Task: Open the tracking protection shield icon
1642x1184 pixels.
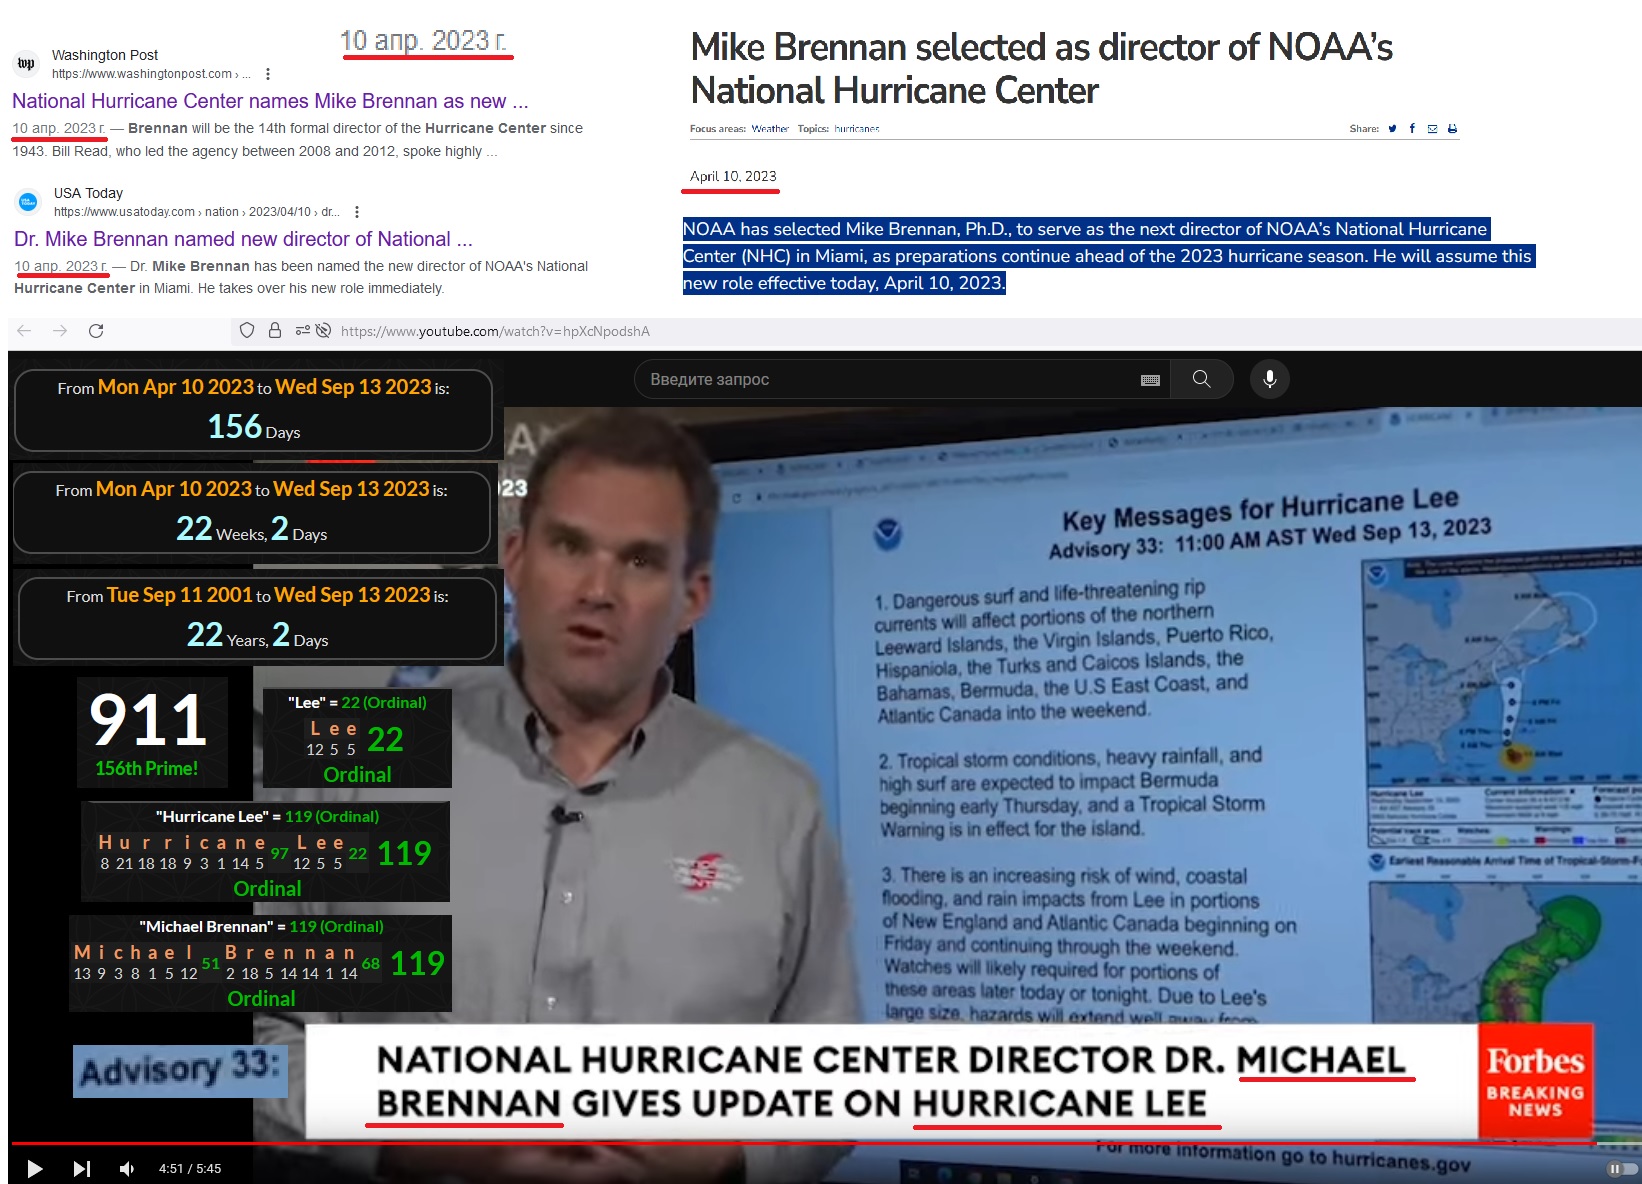Action: (247, 331)
